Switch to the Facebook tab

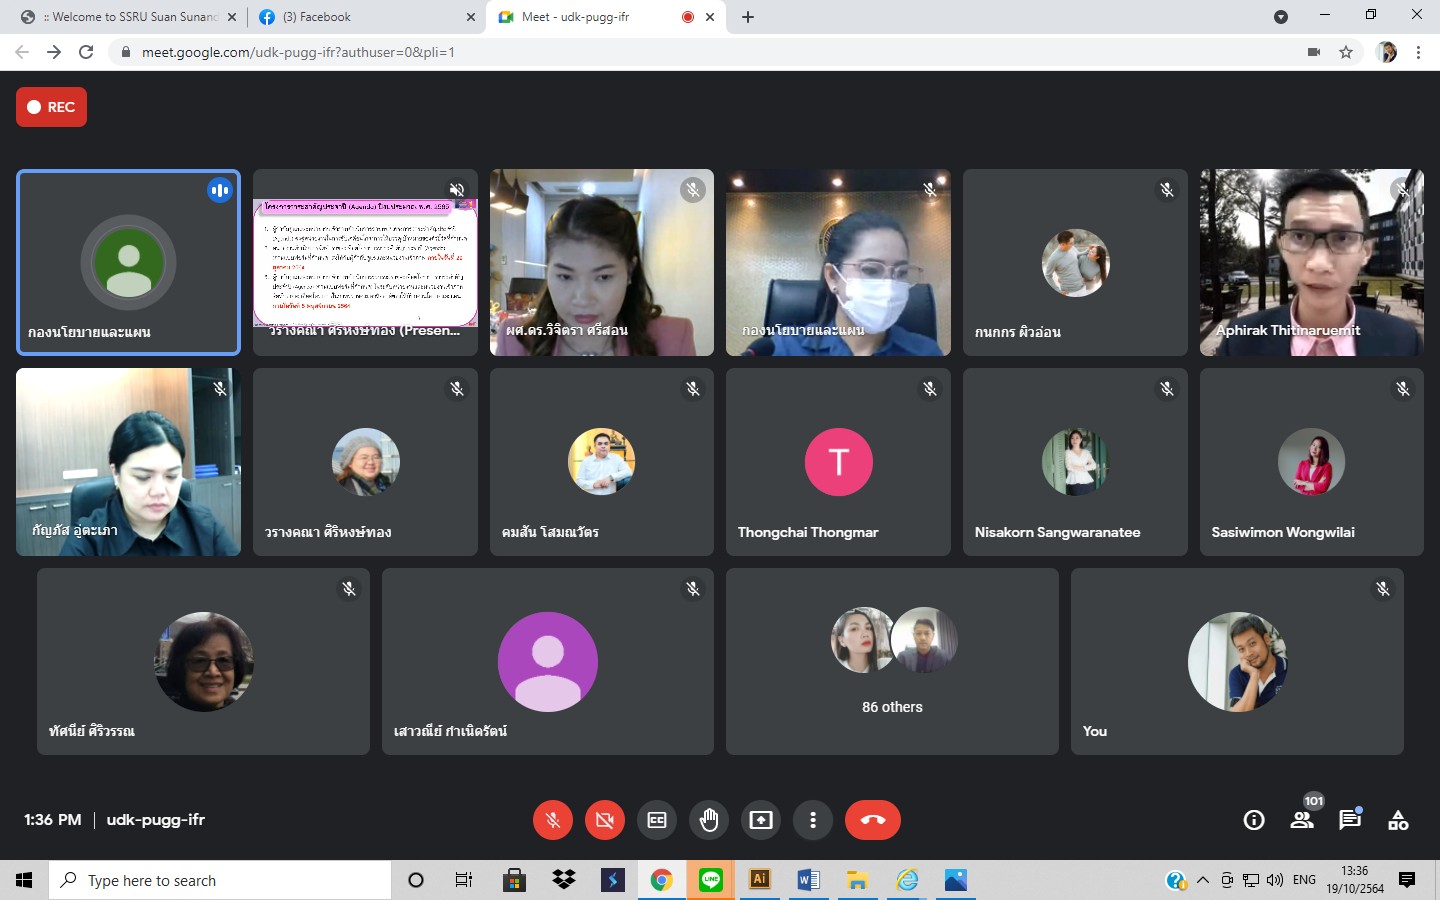pyautogui.click(x=360, y=17)
